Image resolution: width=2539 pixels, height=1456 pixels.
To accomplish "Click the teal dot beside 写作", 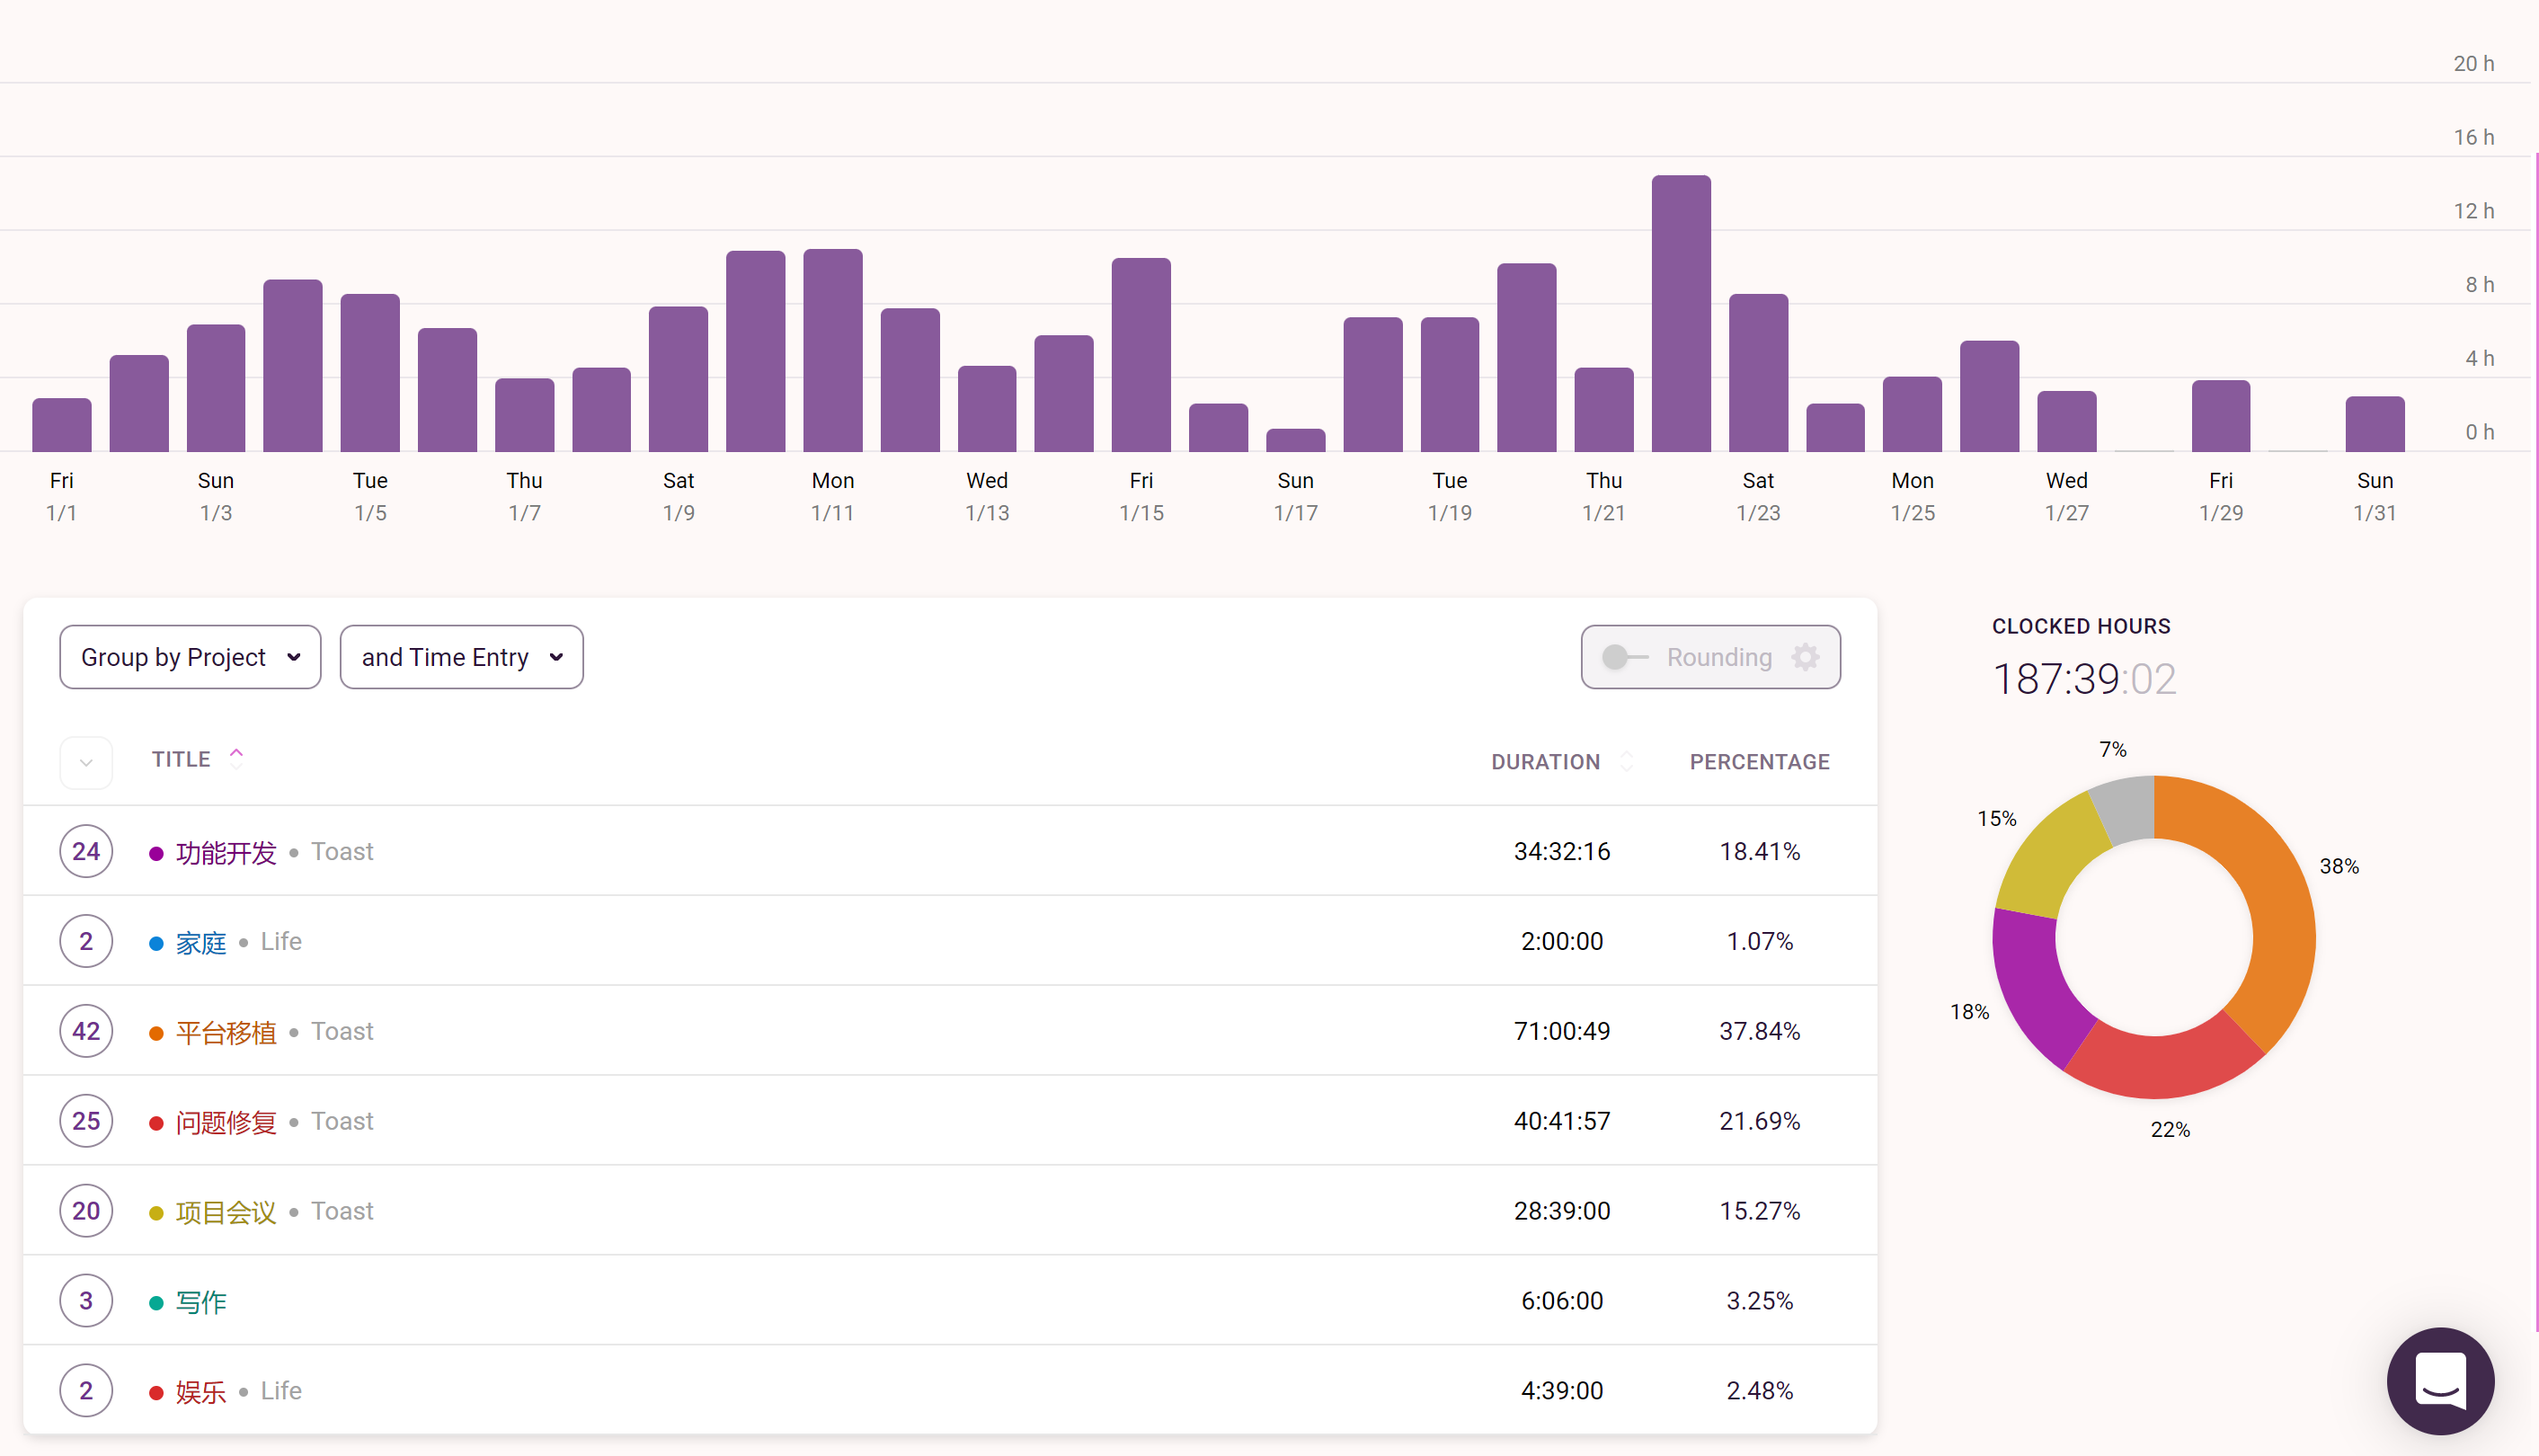I will (156, 1303).
